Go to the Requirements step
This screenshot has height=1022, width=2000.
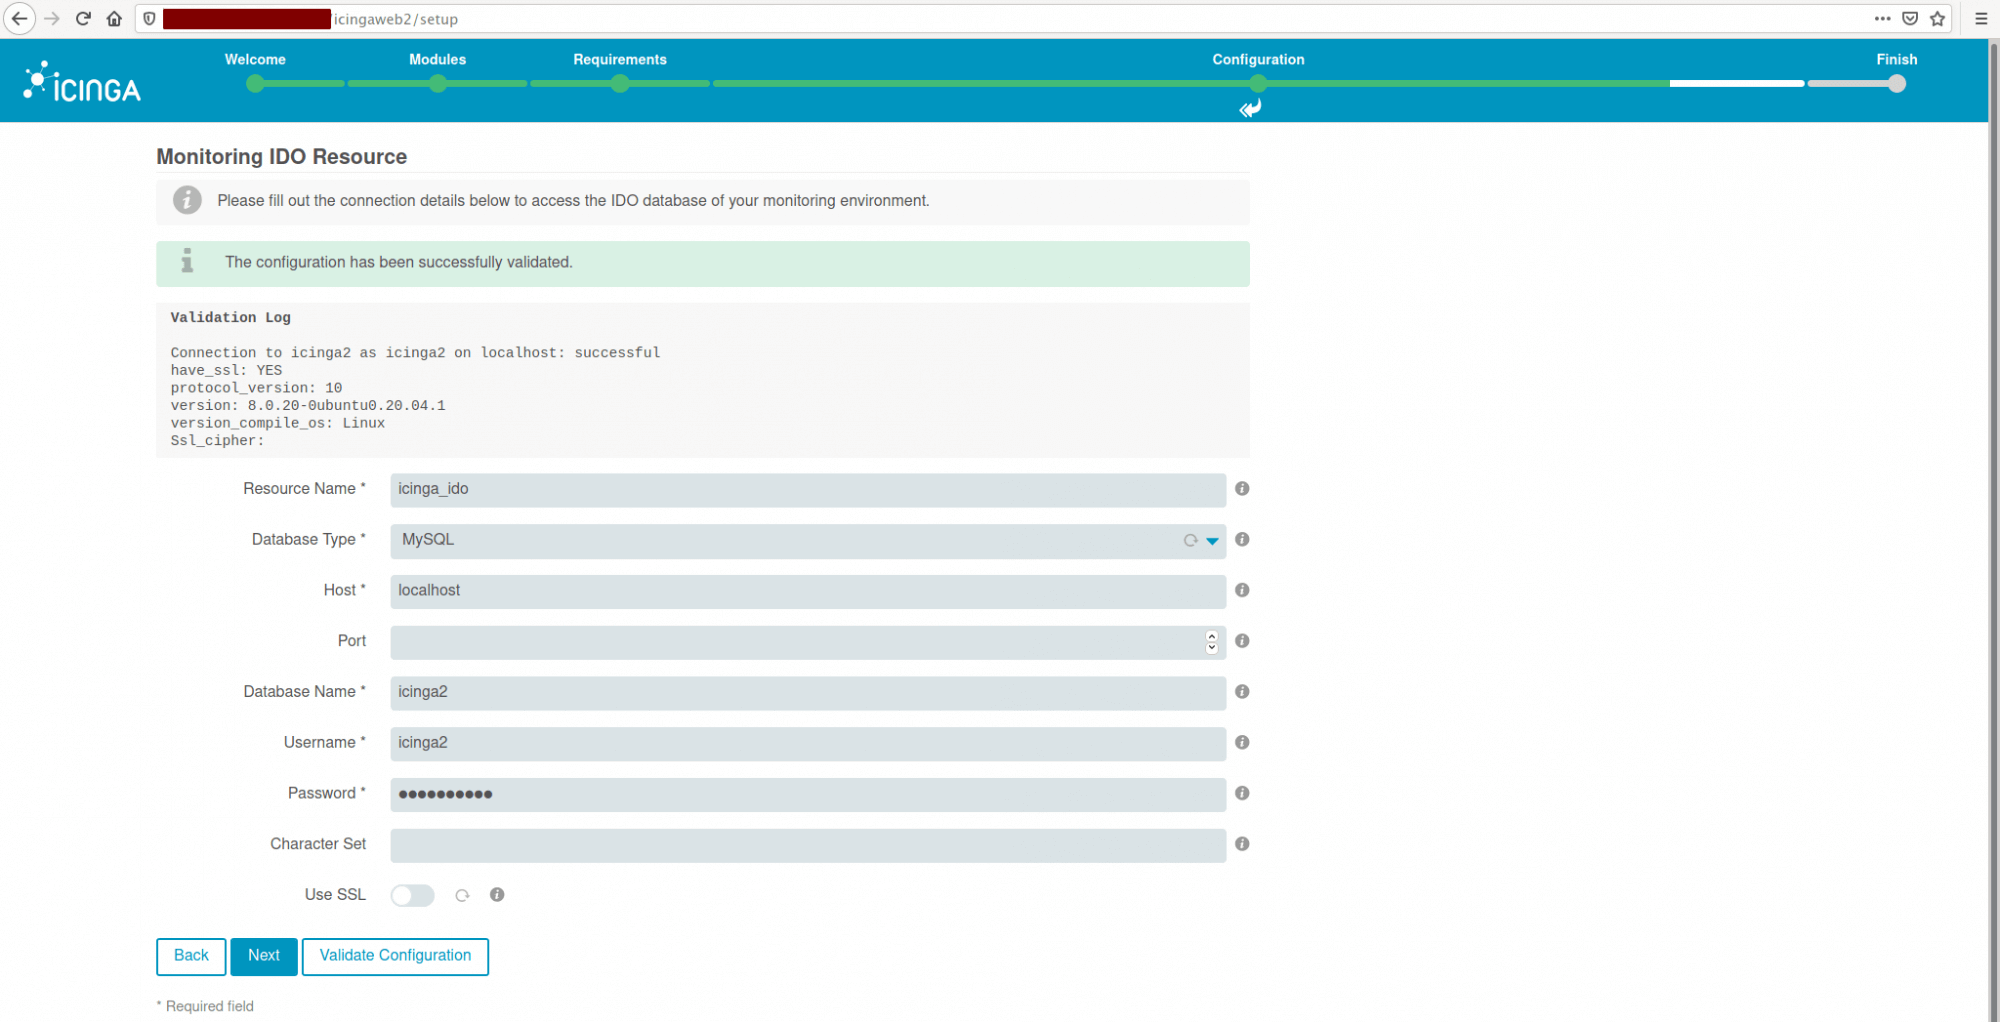point(620,60)
